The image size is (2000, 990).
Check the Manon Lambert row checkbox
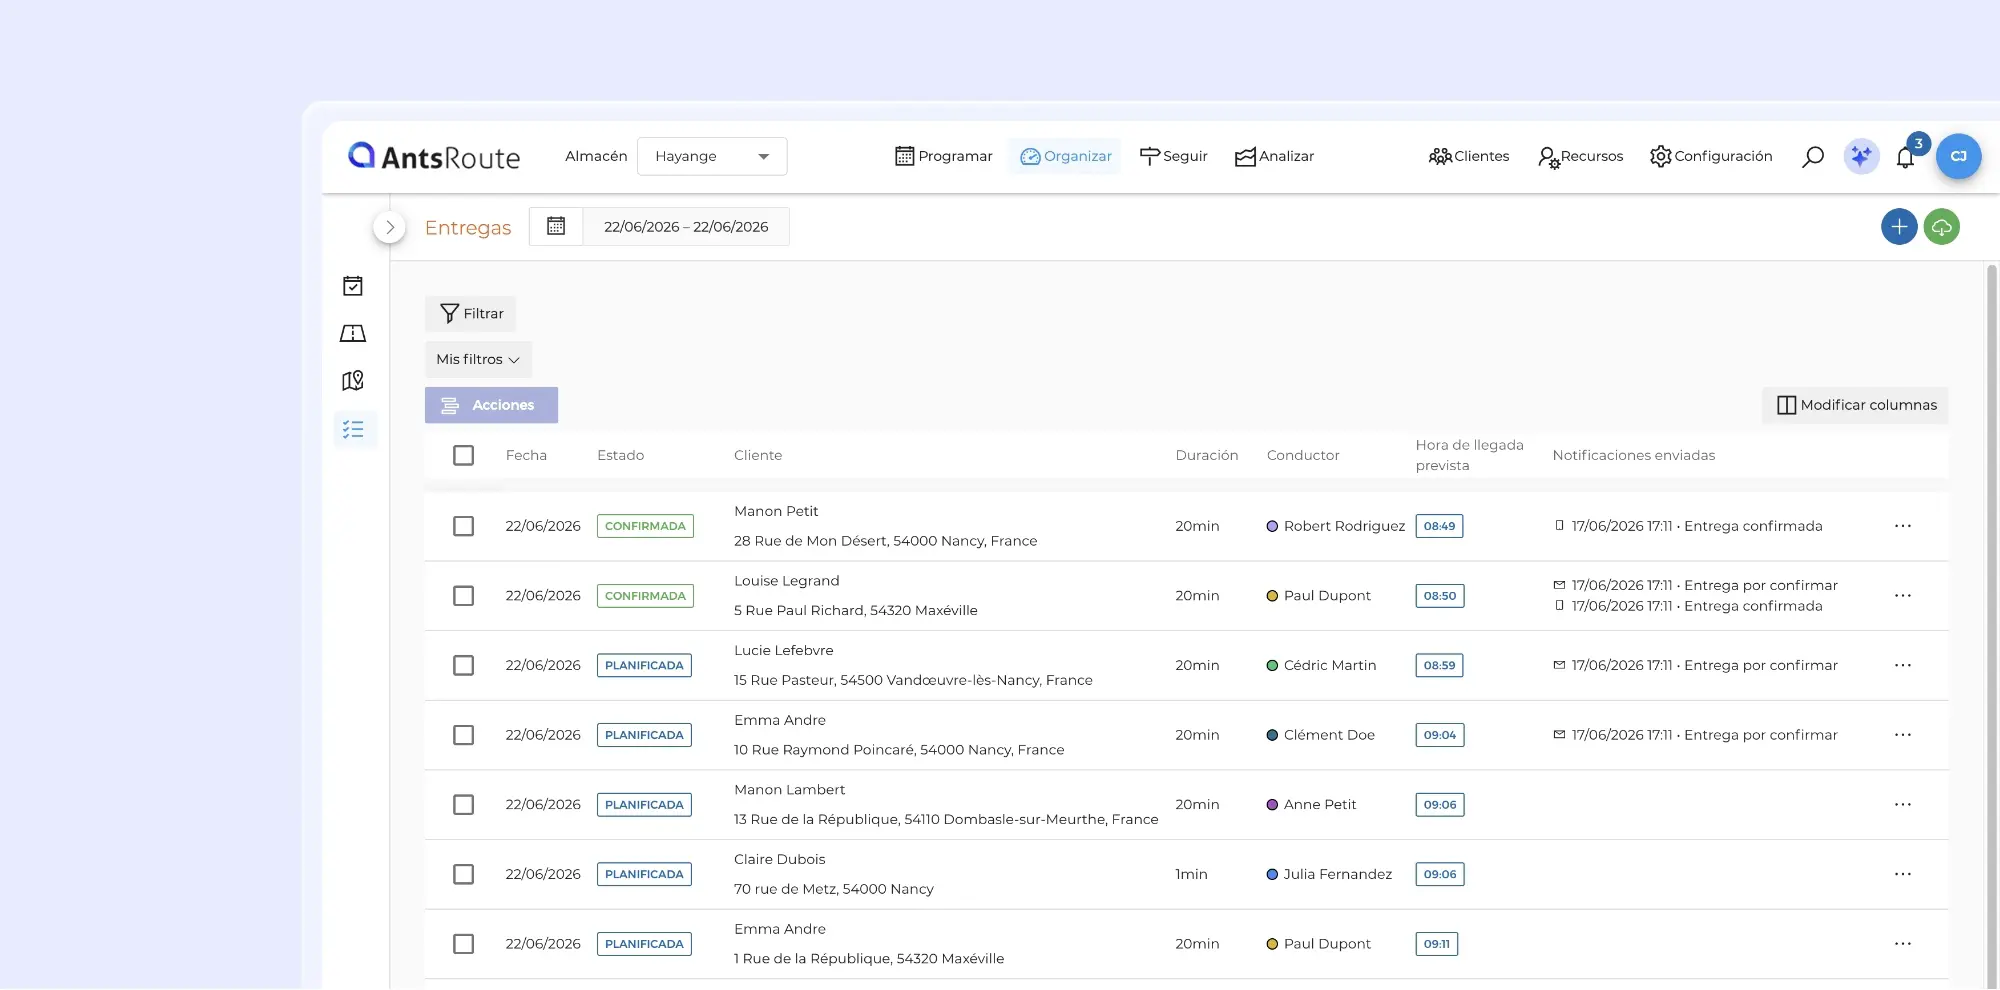(x=463, y=805)
